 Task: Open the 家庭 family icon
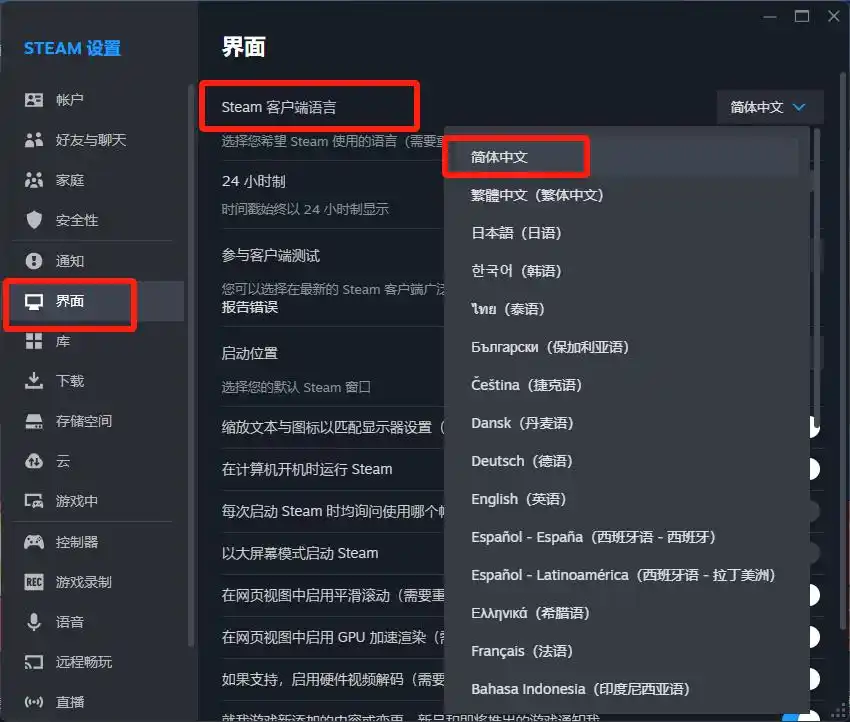pyautogui.click(x=34, y=180)
